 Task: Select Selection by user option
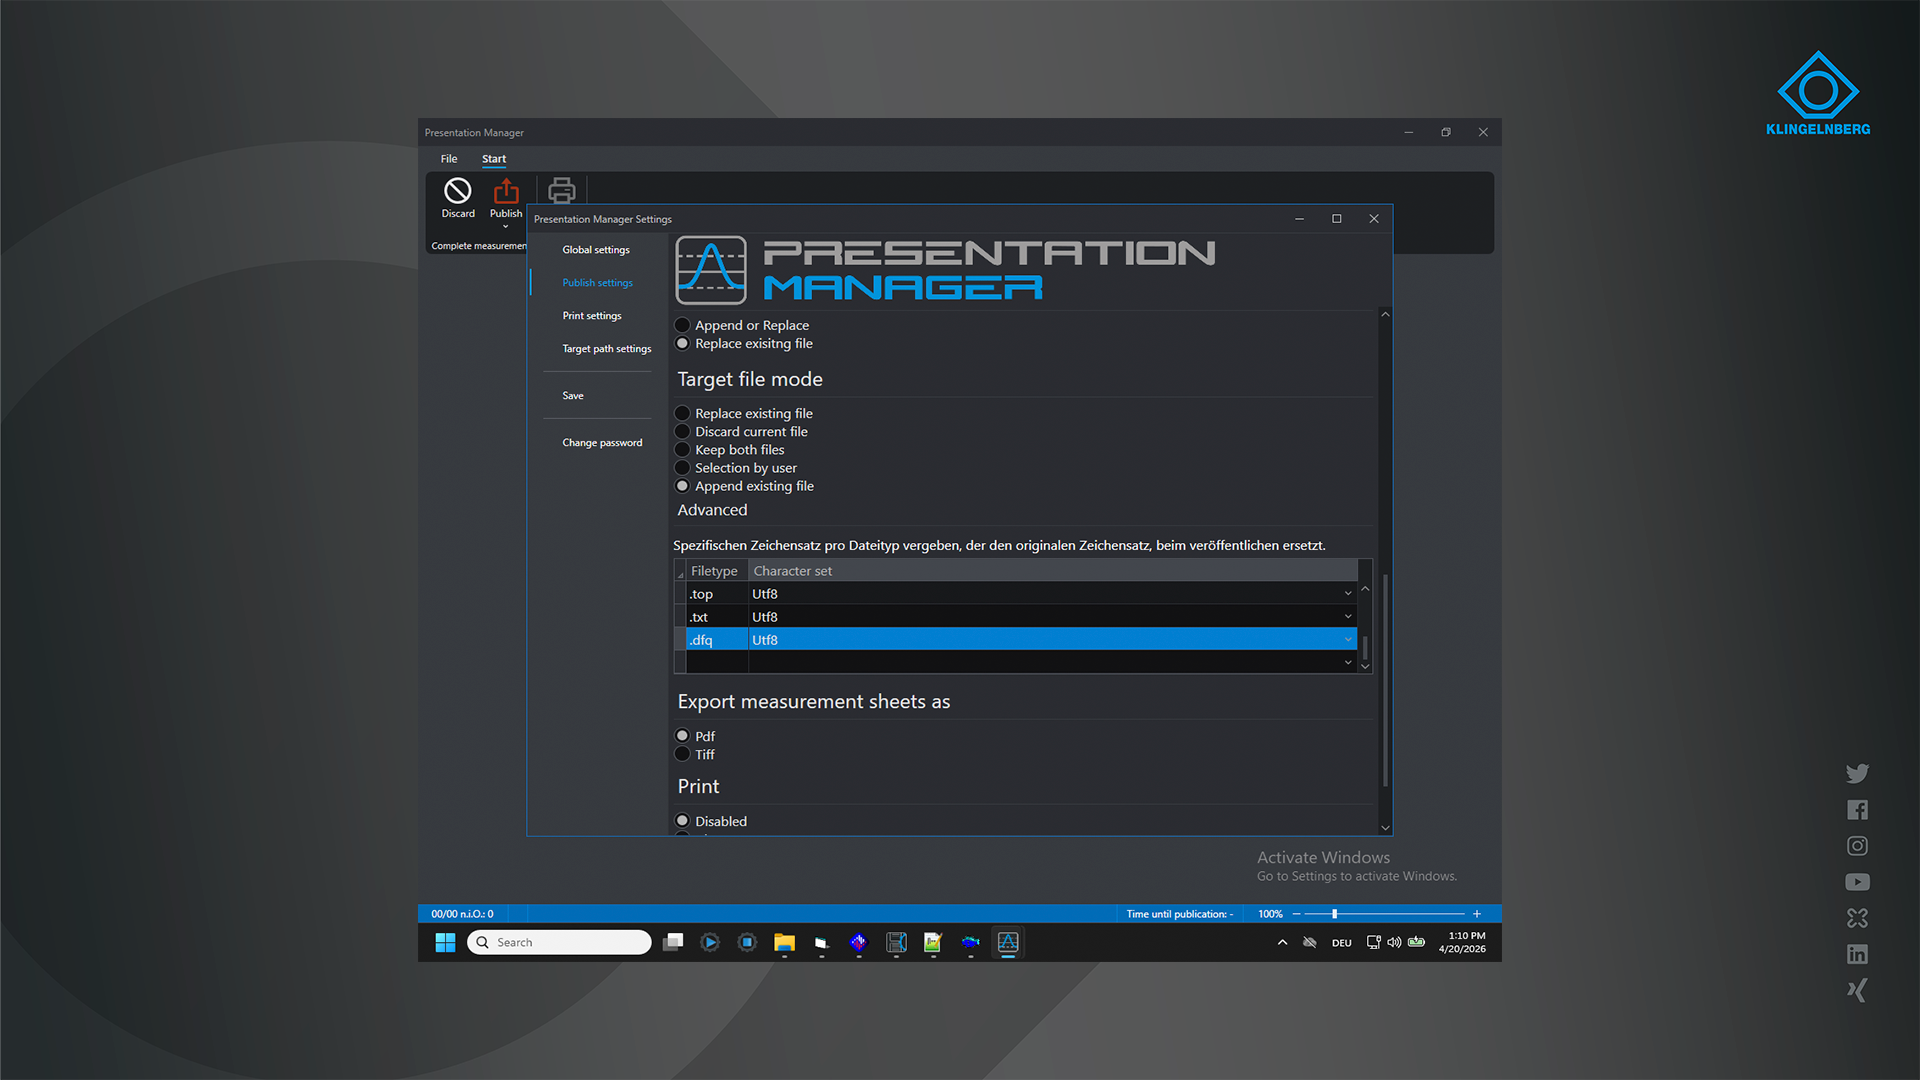(683, 468)
